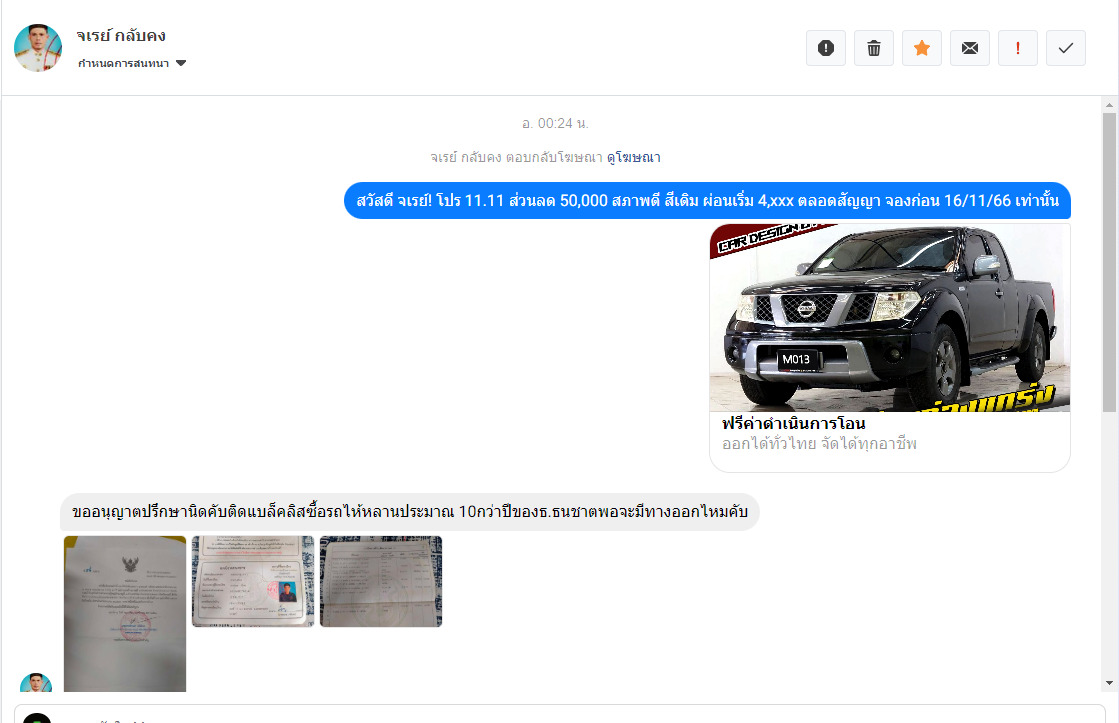Open the black Nissan pickup ad image

tap(889, 317)
